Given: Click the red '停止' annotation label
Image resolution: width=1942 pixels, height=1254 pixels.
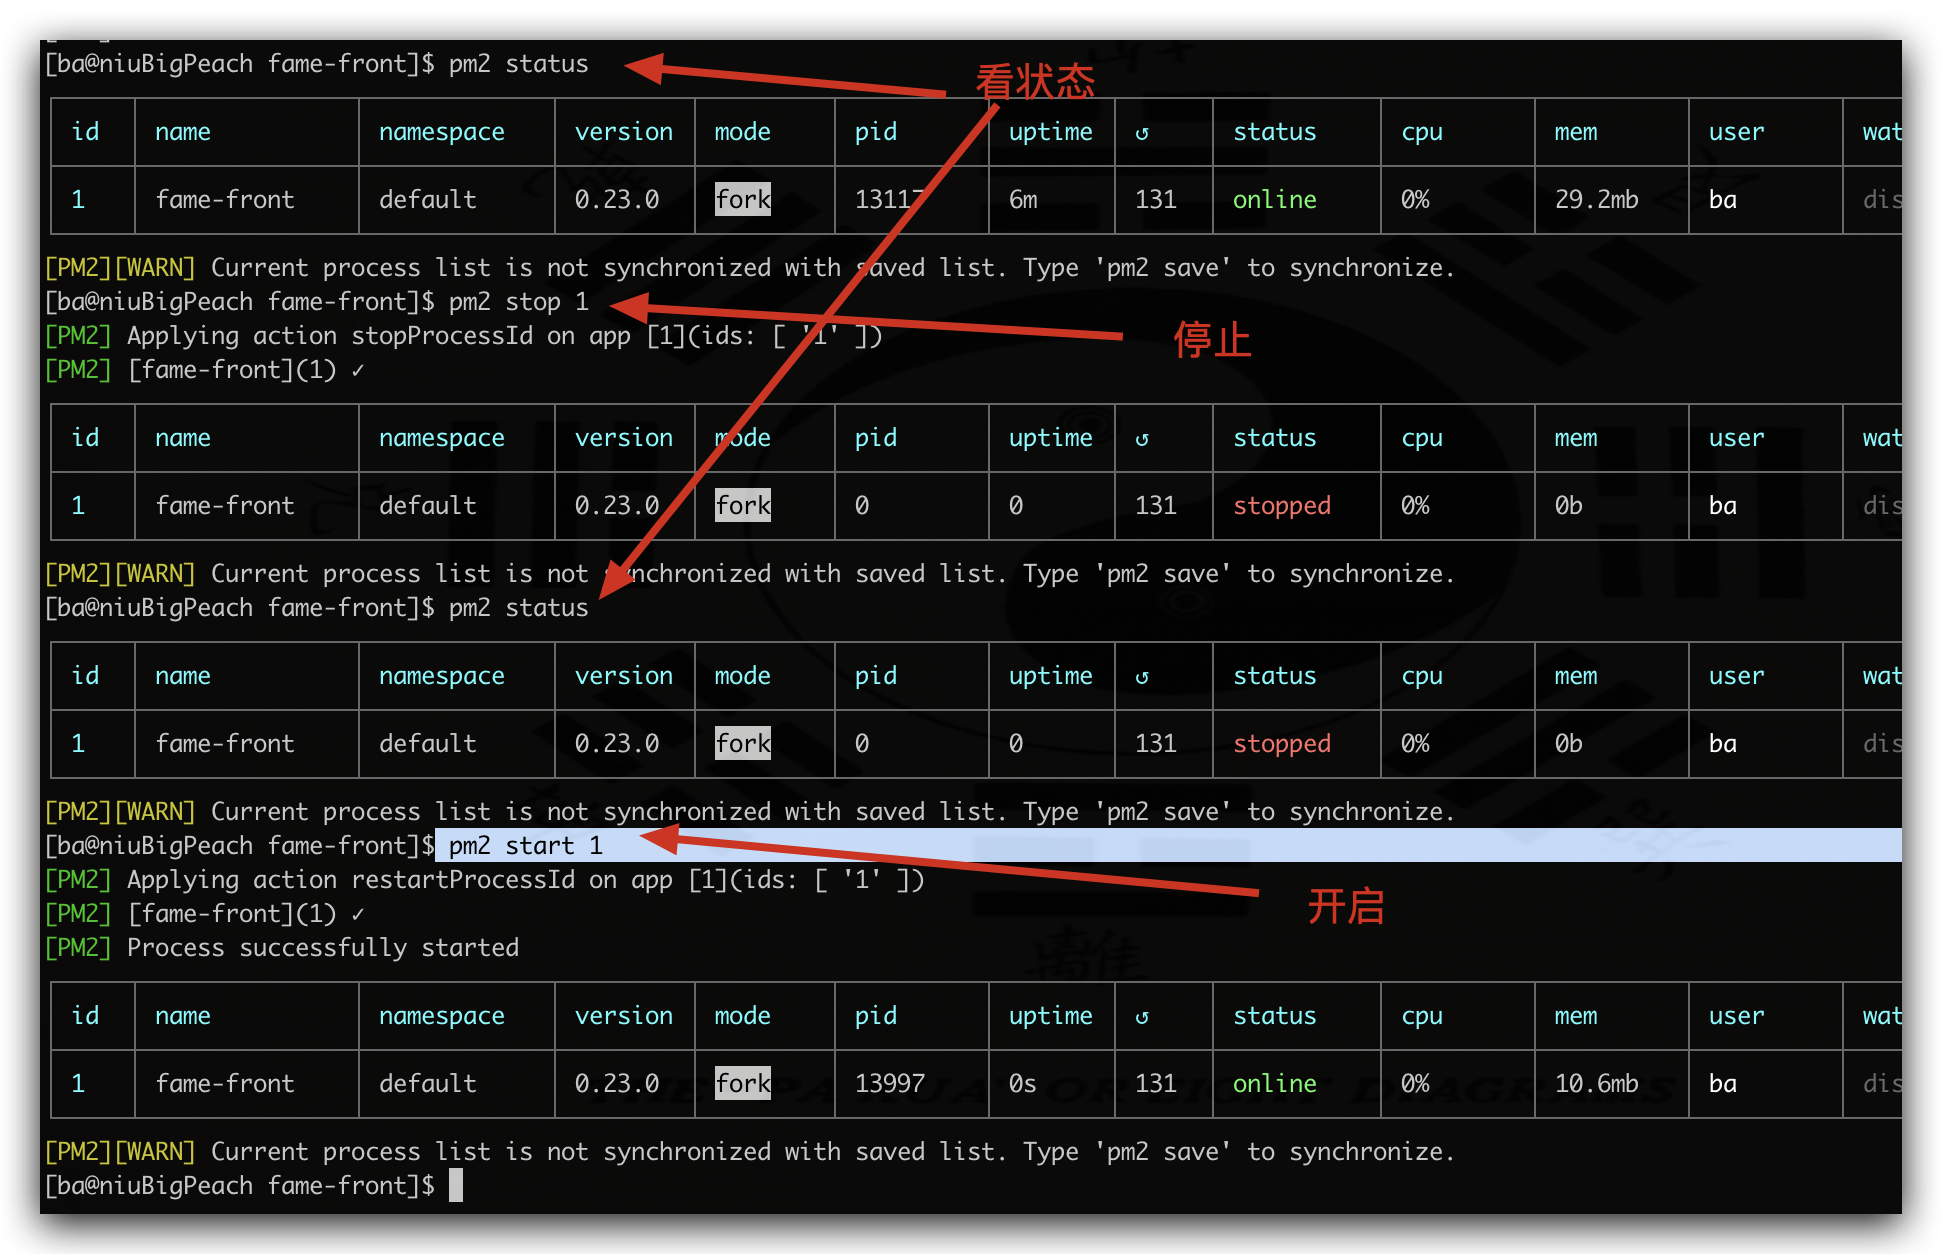Looking at the screenshot, I should (x=1211, y=340).
